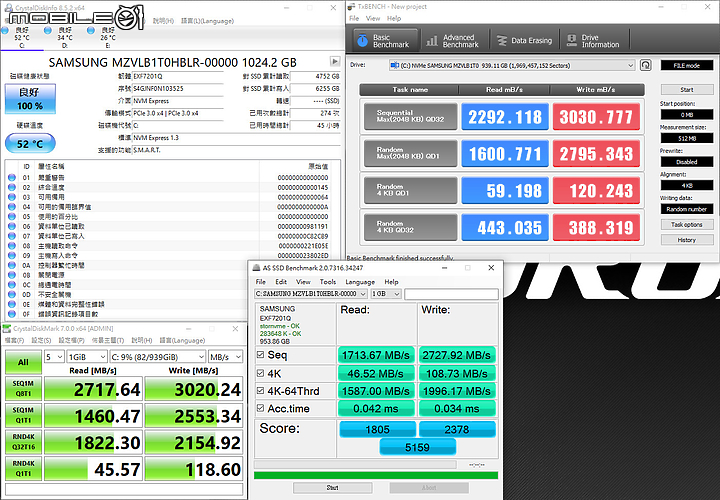
Task: Click FILE mode button in TxBENCH
Action: 686,65
